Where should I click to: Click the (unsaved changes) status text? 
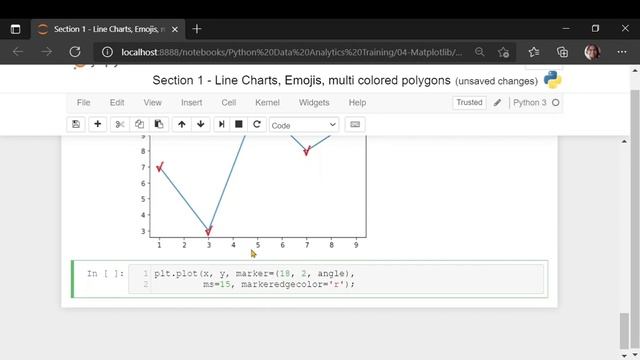coord(496,81)
